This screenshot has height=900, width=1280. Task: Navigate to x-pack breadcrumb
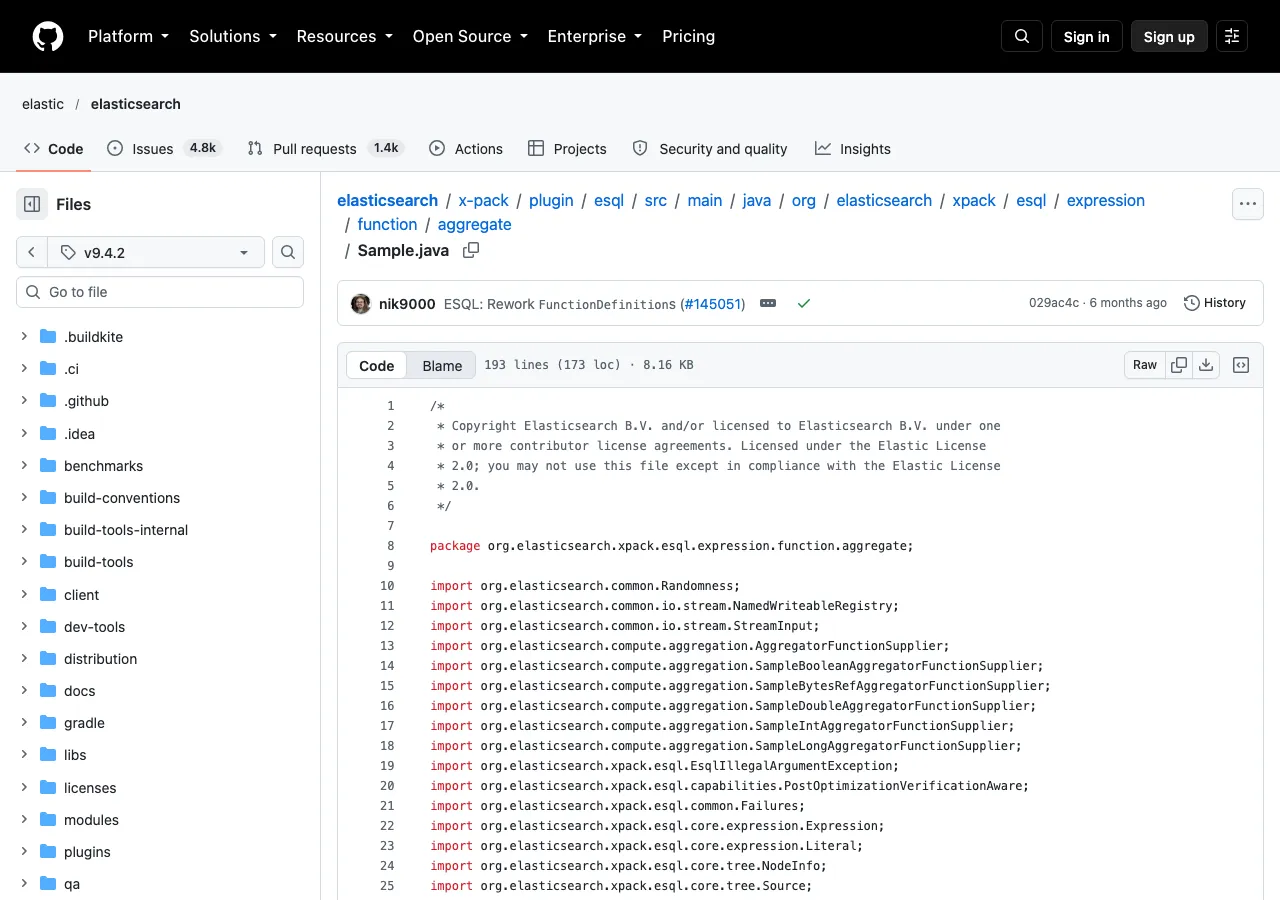(x=484, y=200)
